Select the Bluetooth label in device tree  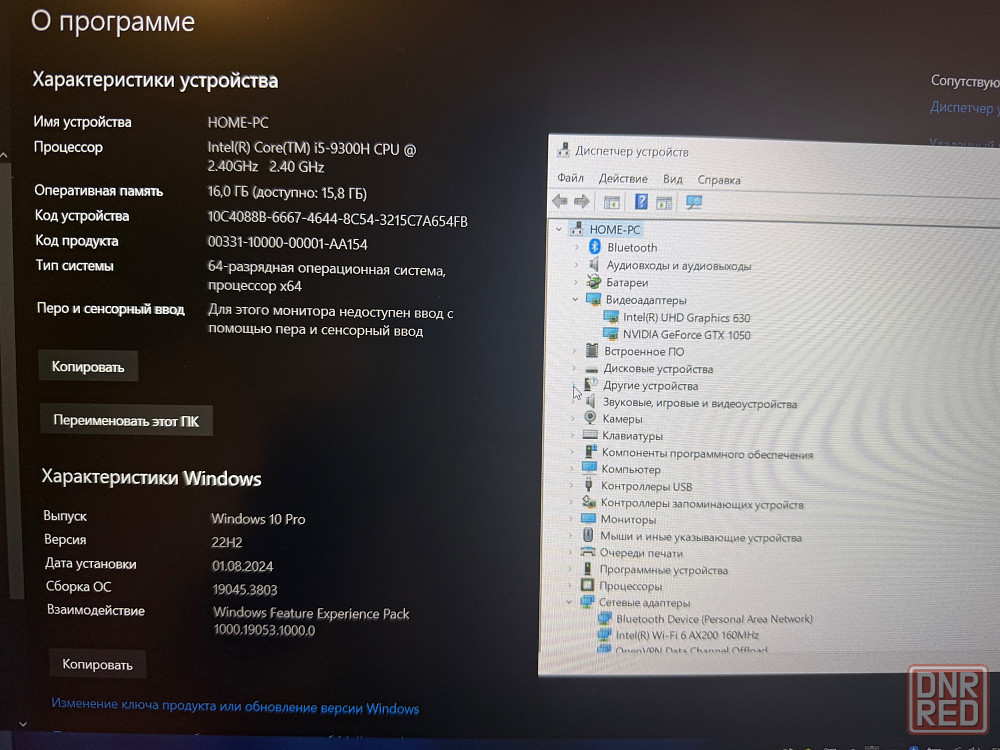[x=632, y=247]
